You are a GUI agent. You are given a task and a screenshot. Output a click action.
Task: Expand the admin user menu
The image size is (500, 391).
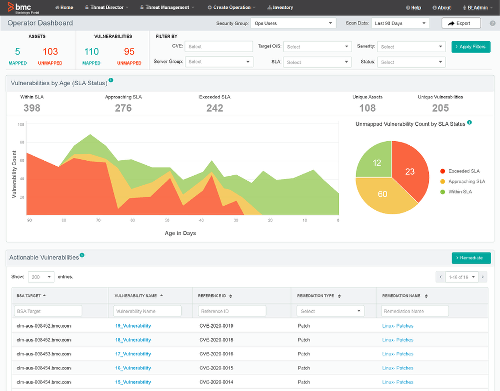[477, 8]
